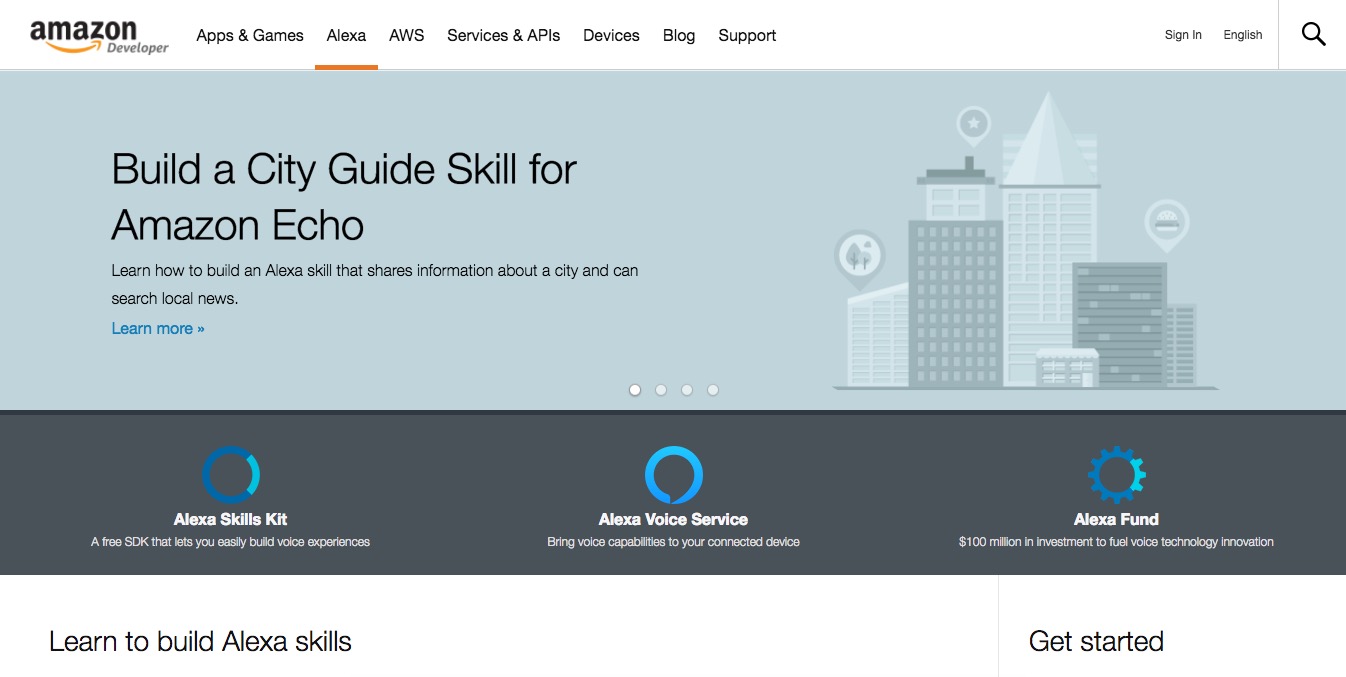1346x677 pixels.
Task: Select the first carousel slide dot
Action: (635, 390)
